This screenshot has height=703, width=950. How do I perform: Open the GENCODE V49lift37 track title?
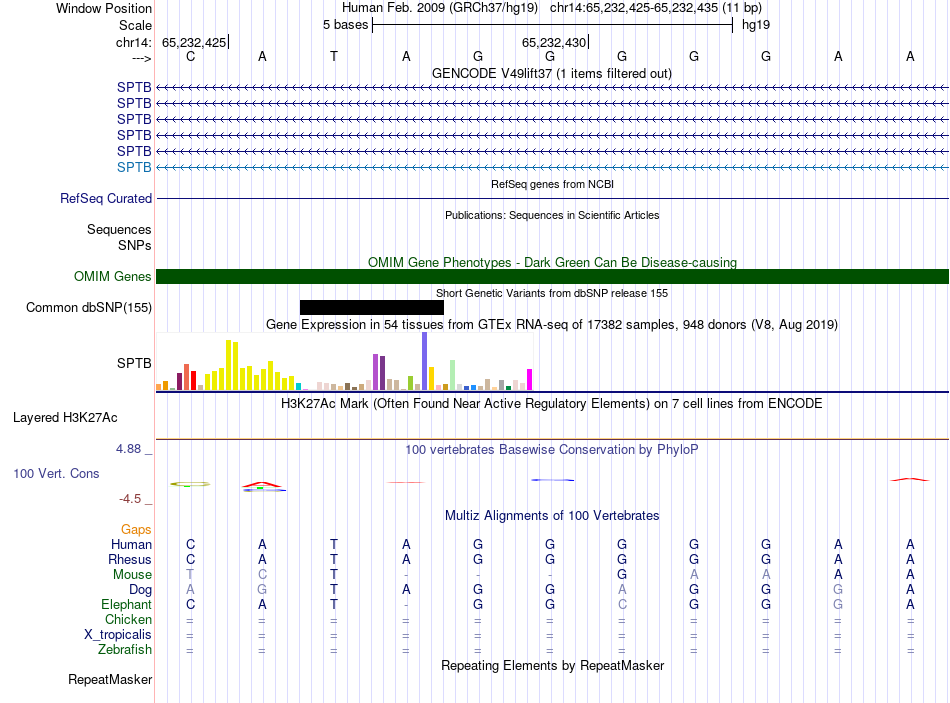[551, 73]
